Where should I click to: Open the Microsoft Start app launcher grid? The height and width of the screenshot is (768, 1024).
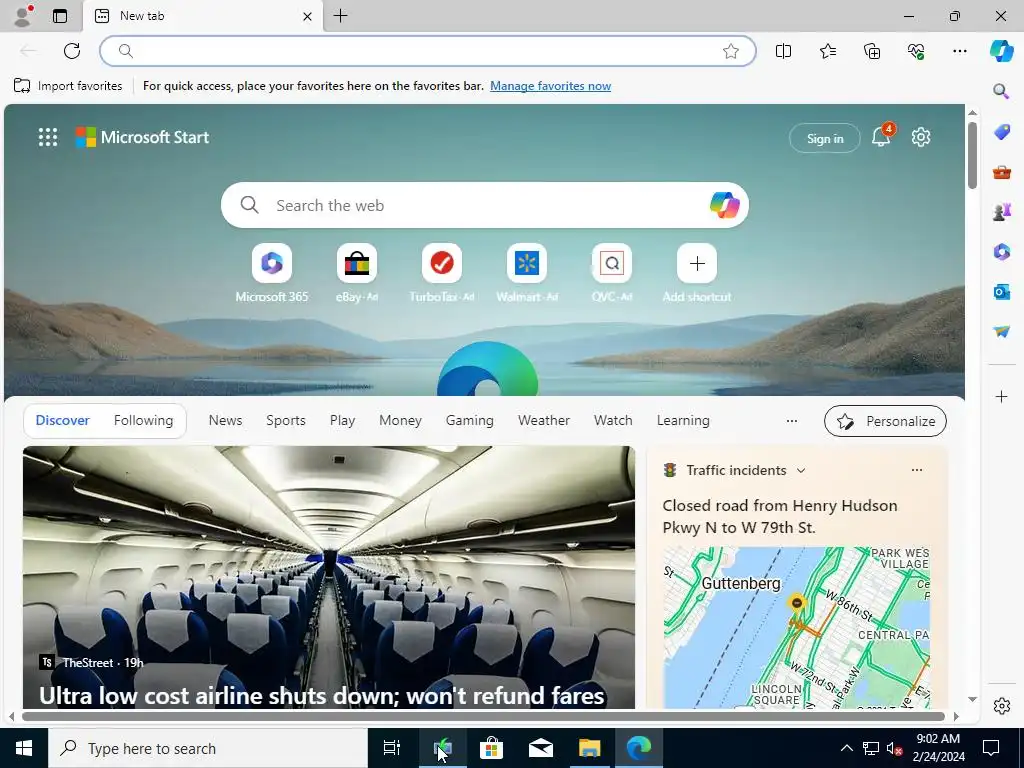tap(48, 137)
